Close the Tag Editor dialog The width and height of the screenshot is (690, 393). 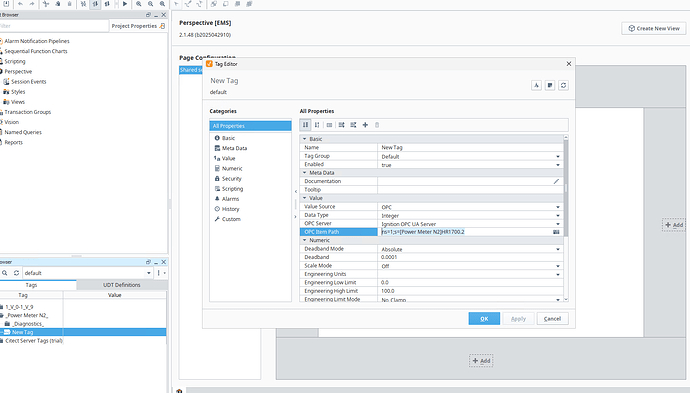tap(569, 64)
